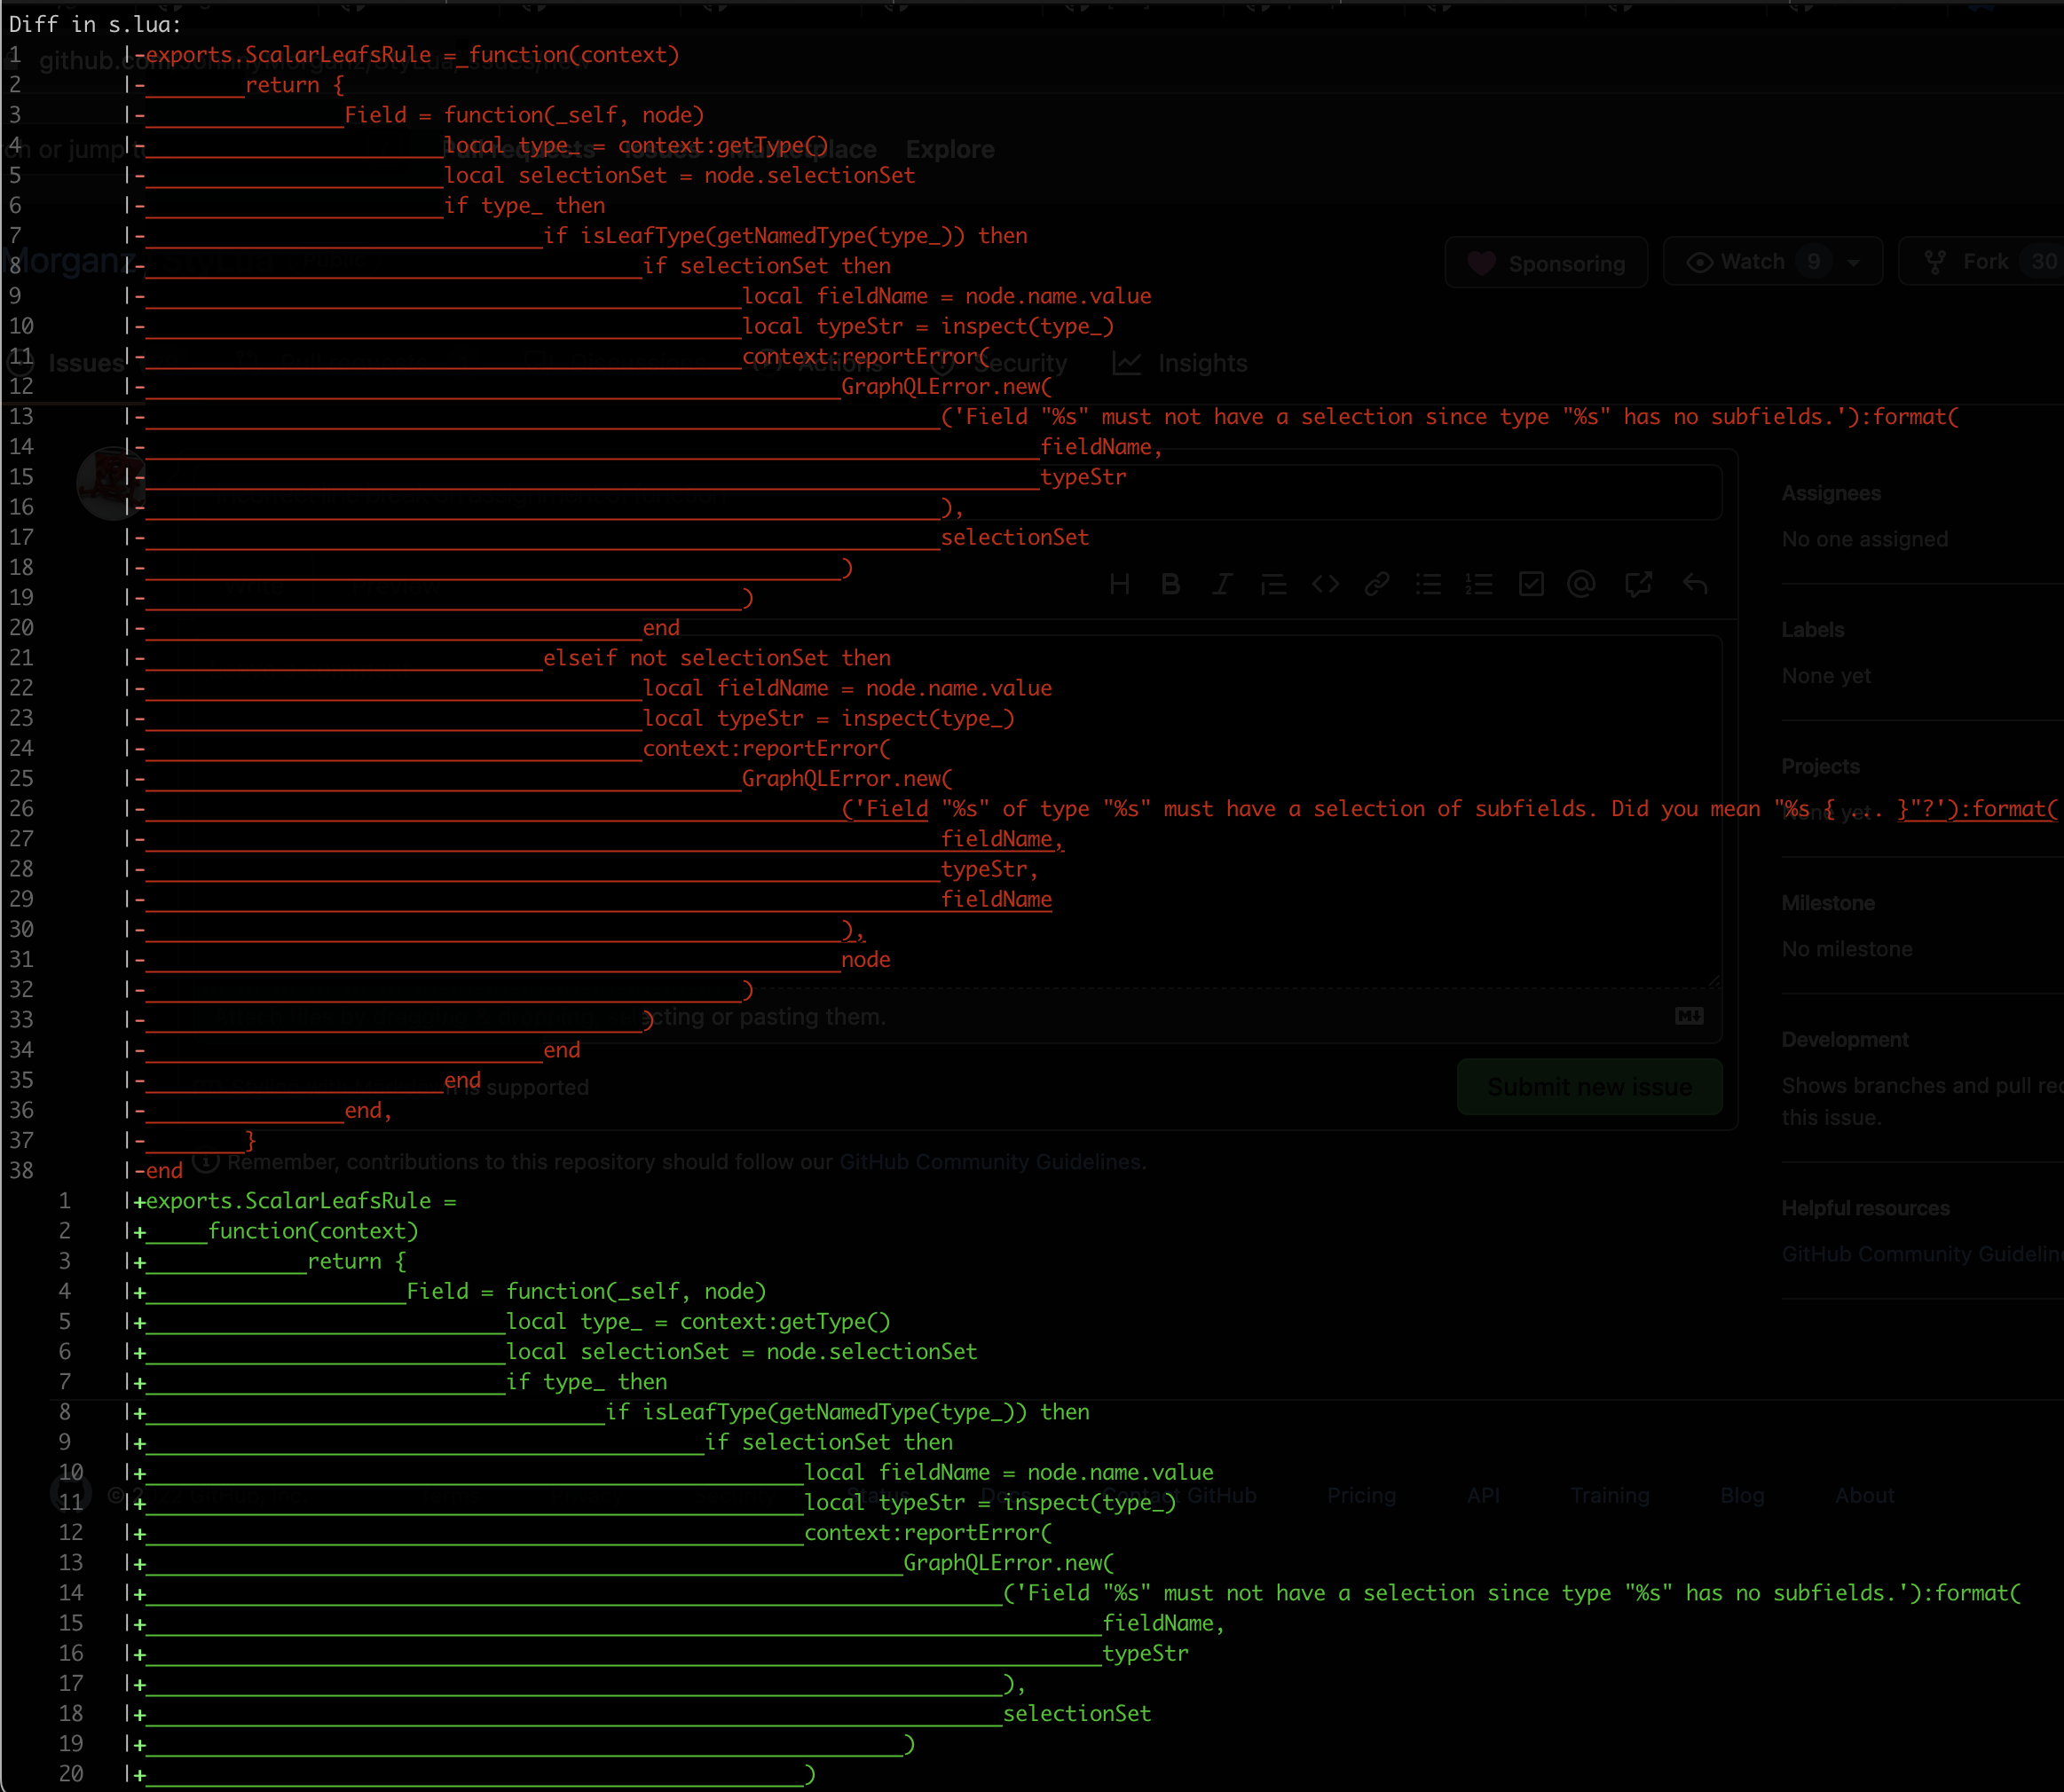Viewport: 2064px width, 1792px height.
Task: Open saved replies with the arrow icon
Action: (x=1696, y=585)
